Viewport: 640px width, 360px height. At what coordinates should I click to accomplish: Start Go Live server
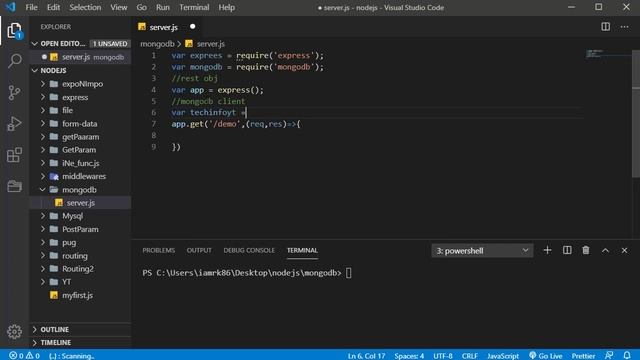coord(546,356)
